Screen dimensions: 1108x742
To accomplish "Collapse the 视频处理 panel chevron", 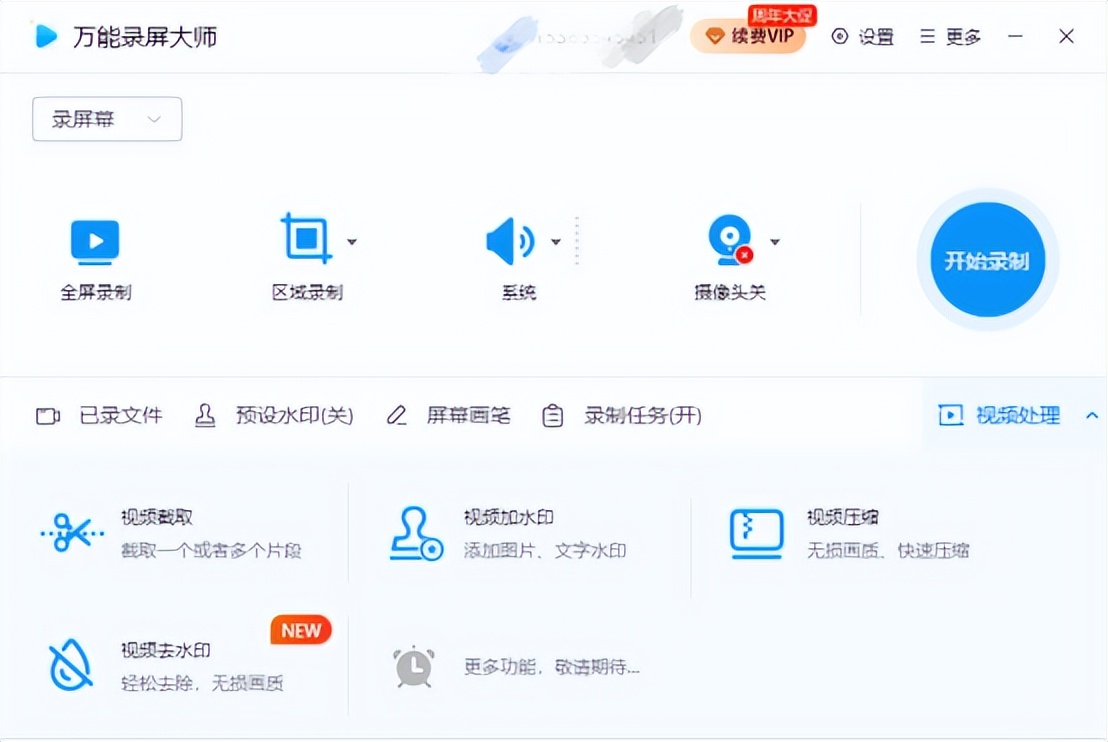I will (x=1093, y=414).
